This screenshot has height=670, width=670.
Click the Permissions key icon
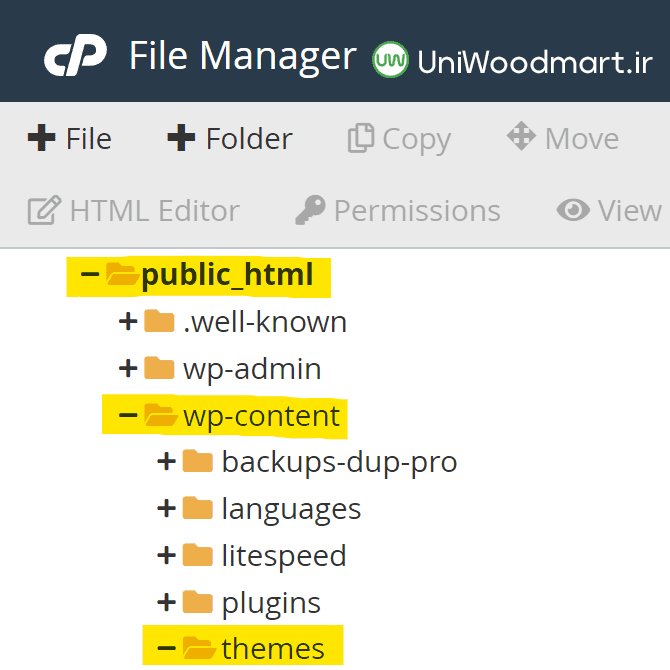(310, 210)
